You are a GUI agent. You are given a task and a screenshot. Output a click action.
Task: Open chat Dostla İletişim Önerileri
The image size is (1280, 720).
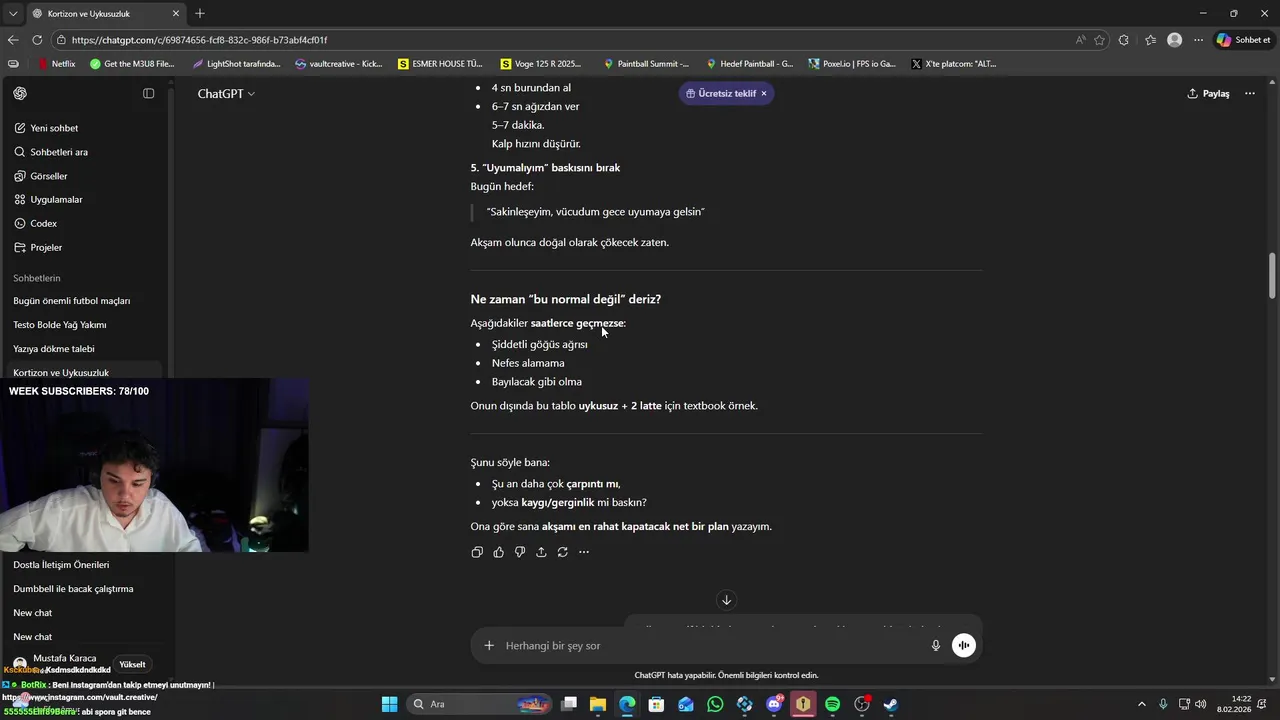[61, 565]
